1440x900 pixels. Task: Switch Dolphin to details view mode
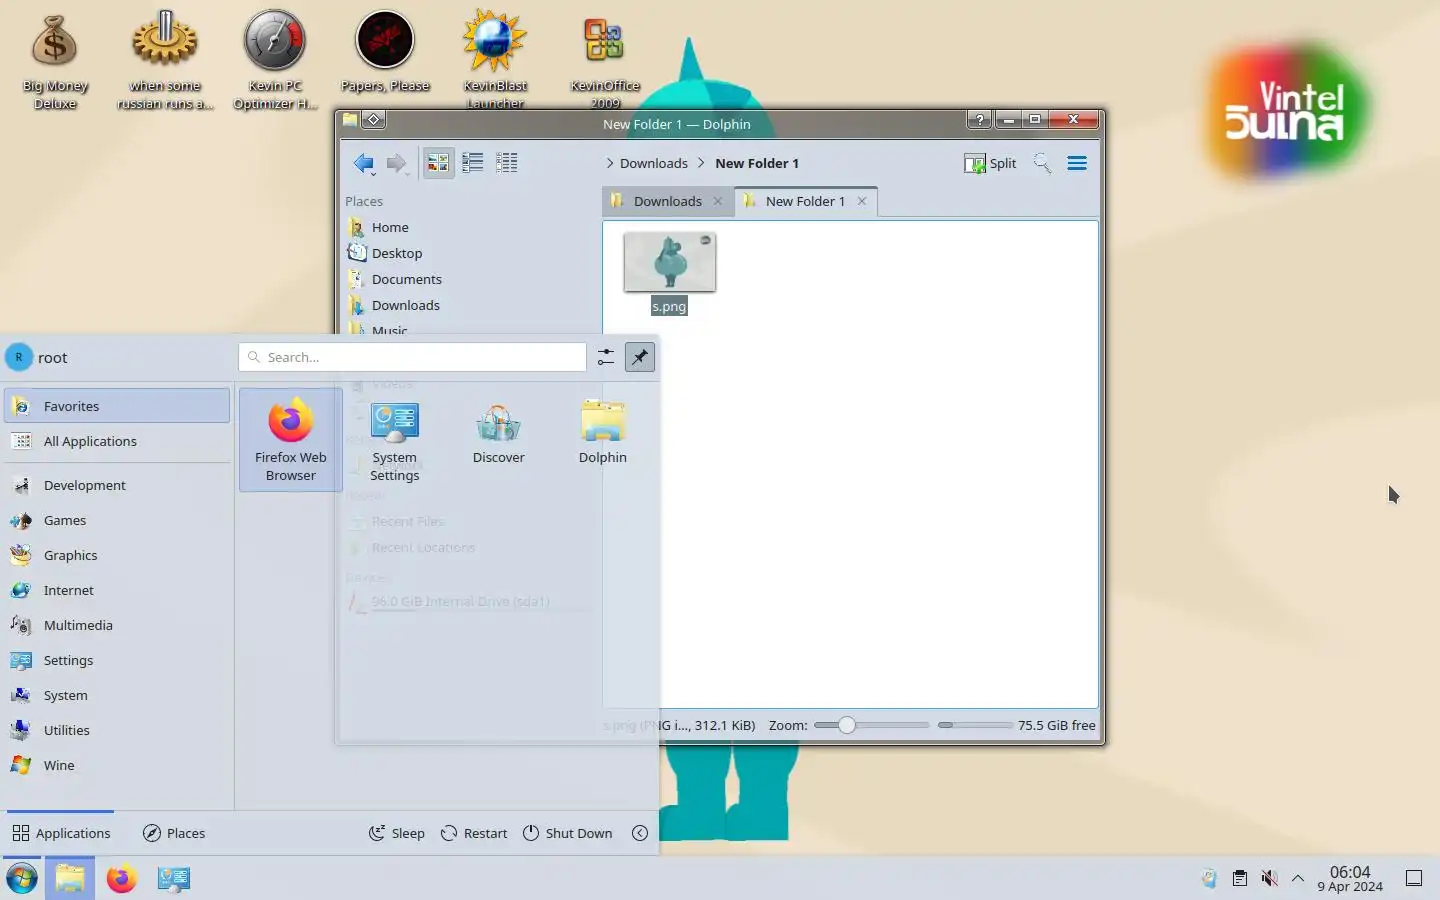click(507, 163)
